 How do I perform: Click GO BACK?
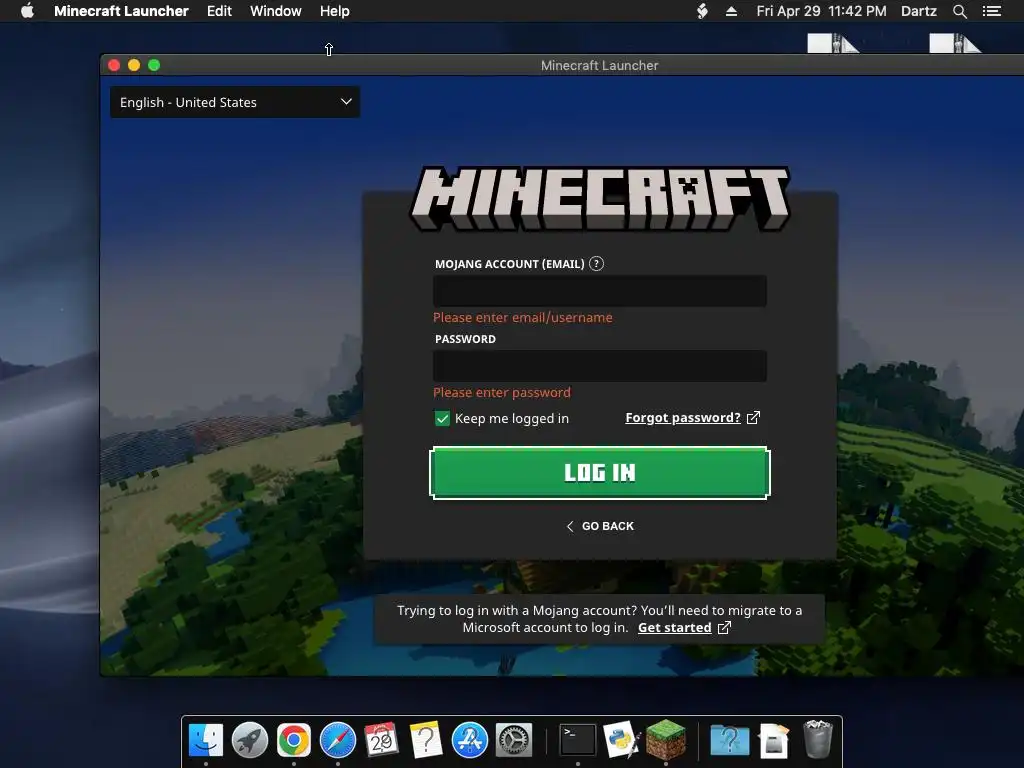(x=600, y=526)
